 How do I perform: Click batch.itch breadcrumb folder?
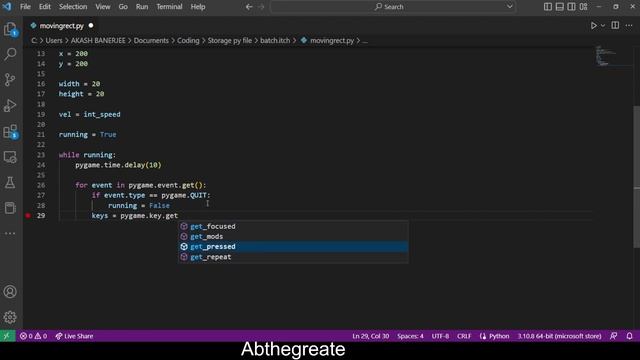pos(275,40)
